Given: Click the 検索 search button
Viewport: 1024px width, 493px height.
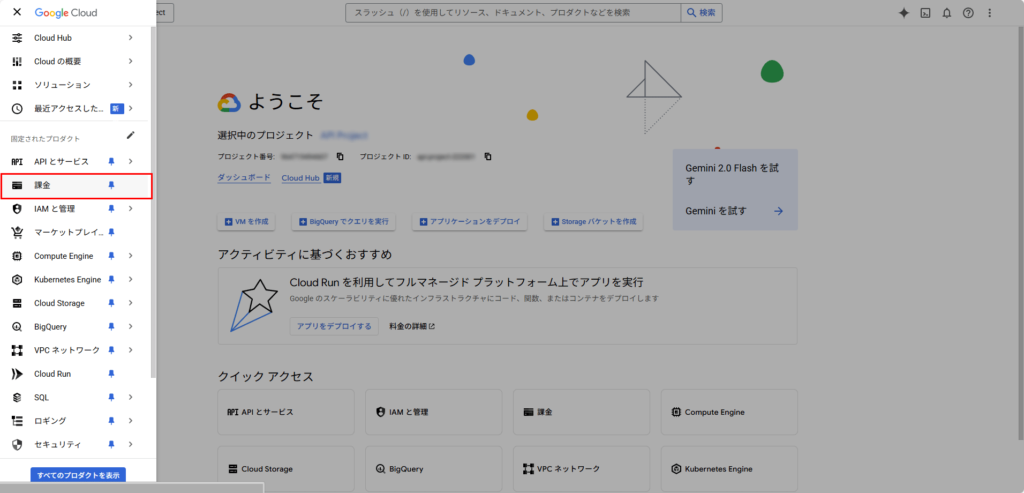Looking at the screenshot, I should [x=701, y=12].
